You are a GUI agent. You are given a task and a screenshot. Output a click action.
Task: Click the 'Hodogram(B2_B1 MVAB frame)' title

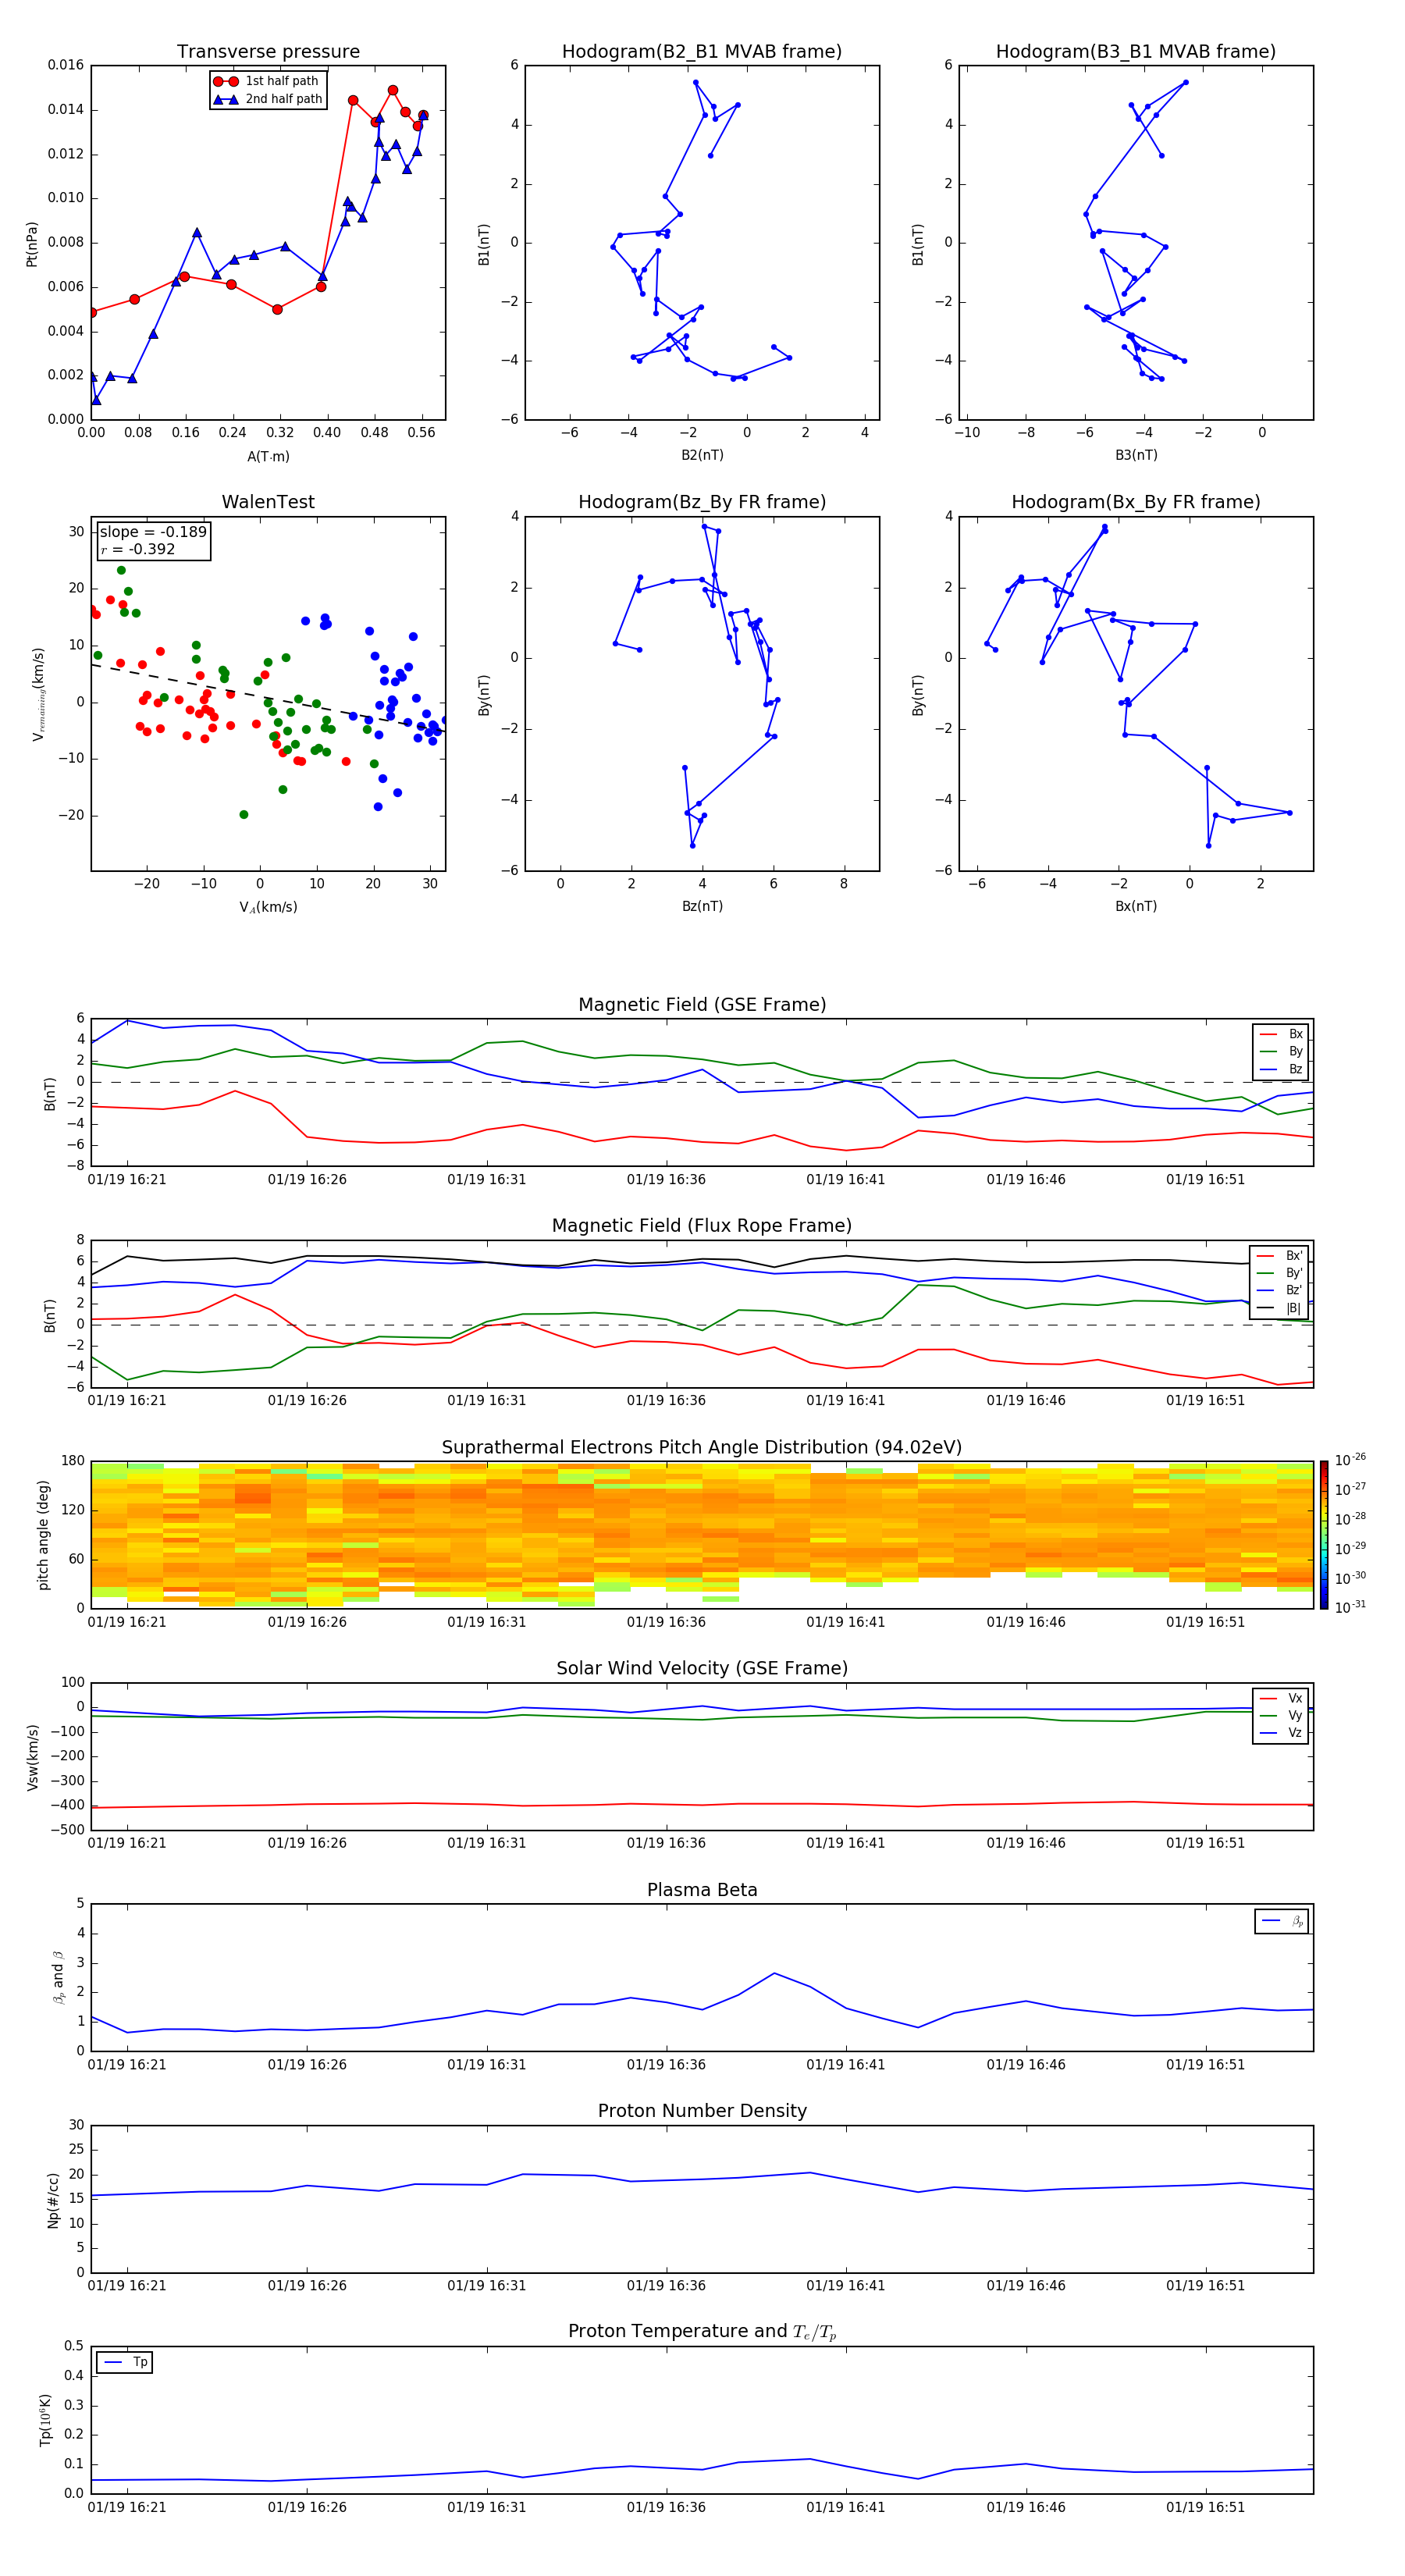pos(702,52)
